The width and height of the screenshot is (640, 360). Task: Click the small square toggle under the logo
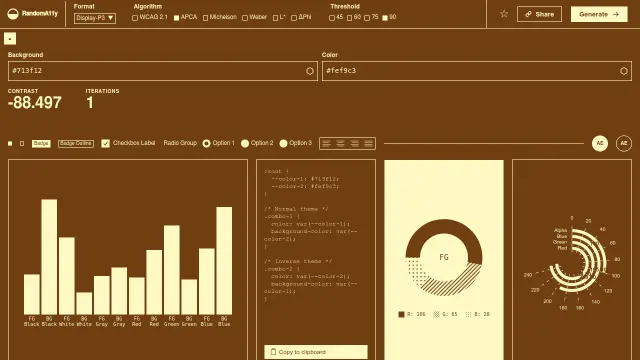10,39
